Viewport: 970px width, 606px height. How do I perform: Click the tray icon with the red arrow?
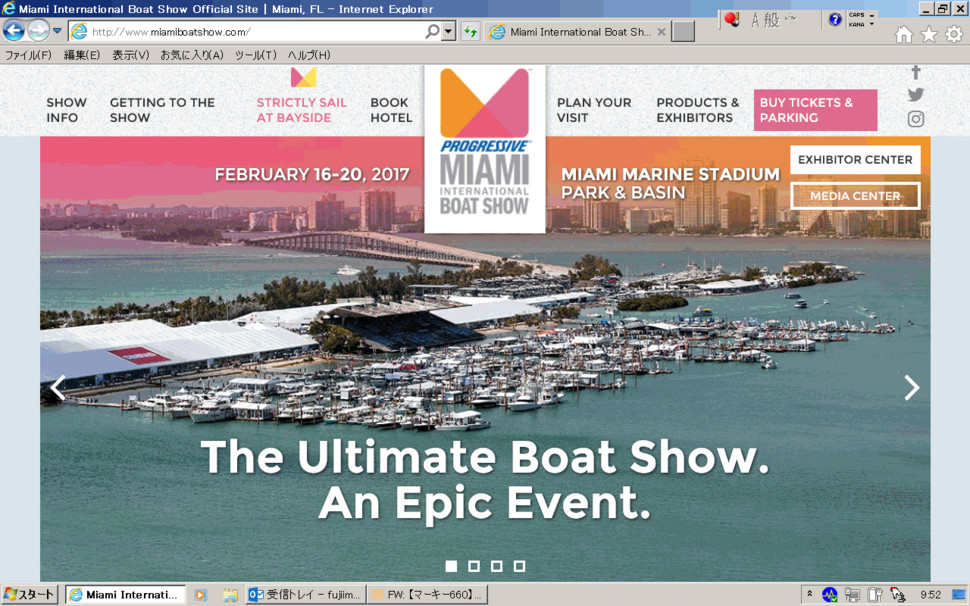click(898, 595)
